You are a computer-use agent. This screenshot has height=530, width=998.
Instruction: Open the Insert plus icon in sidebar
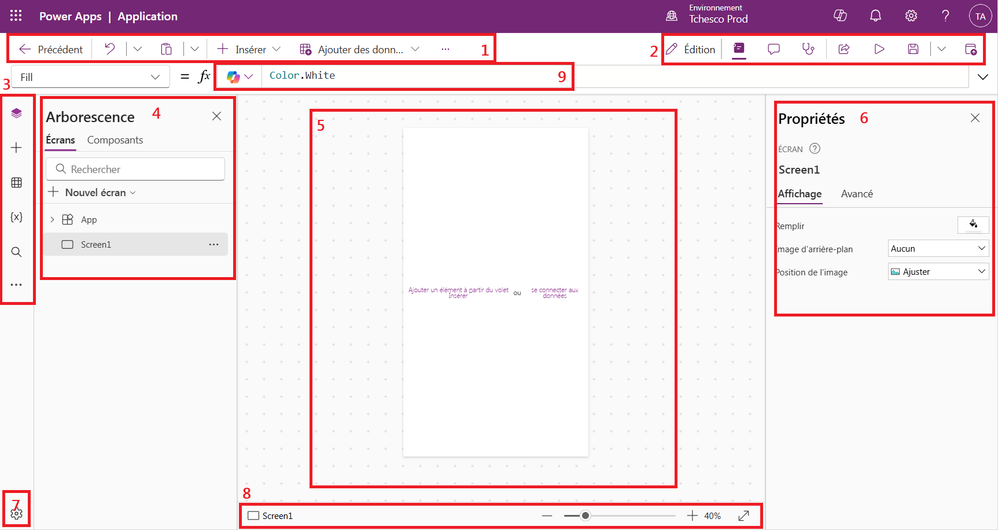pos(17,148)
